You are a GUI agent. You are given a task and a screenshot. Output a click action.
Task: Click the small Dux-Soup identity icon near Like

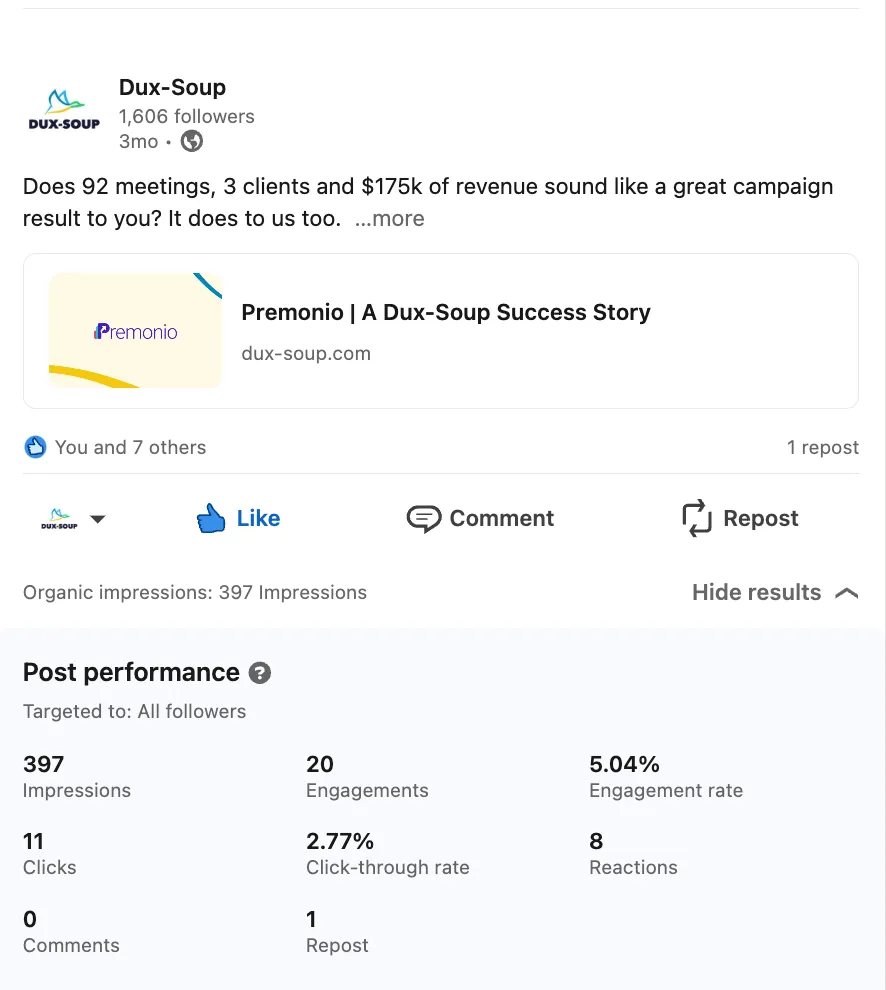click(x=59, y=519)
